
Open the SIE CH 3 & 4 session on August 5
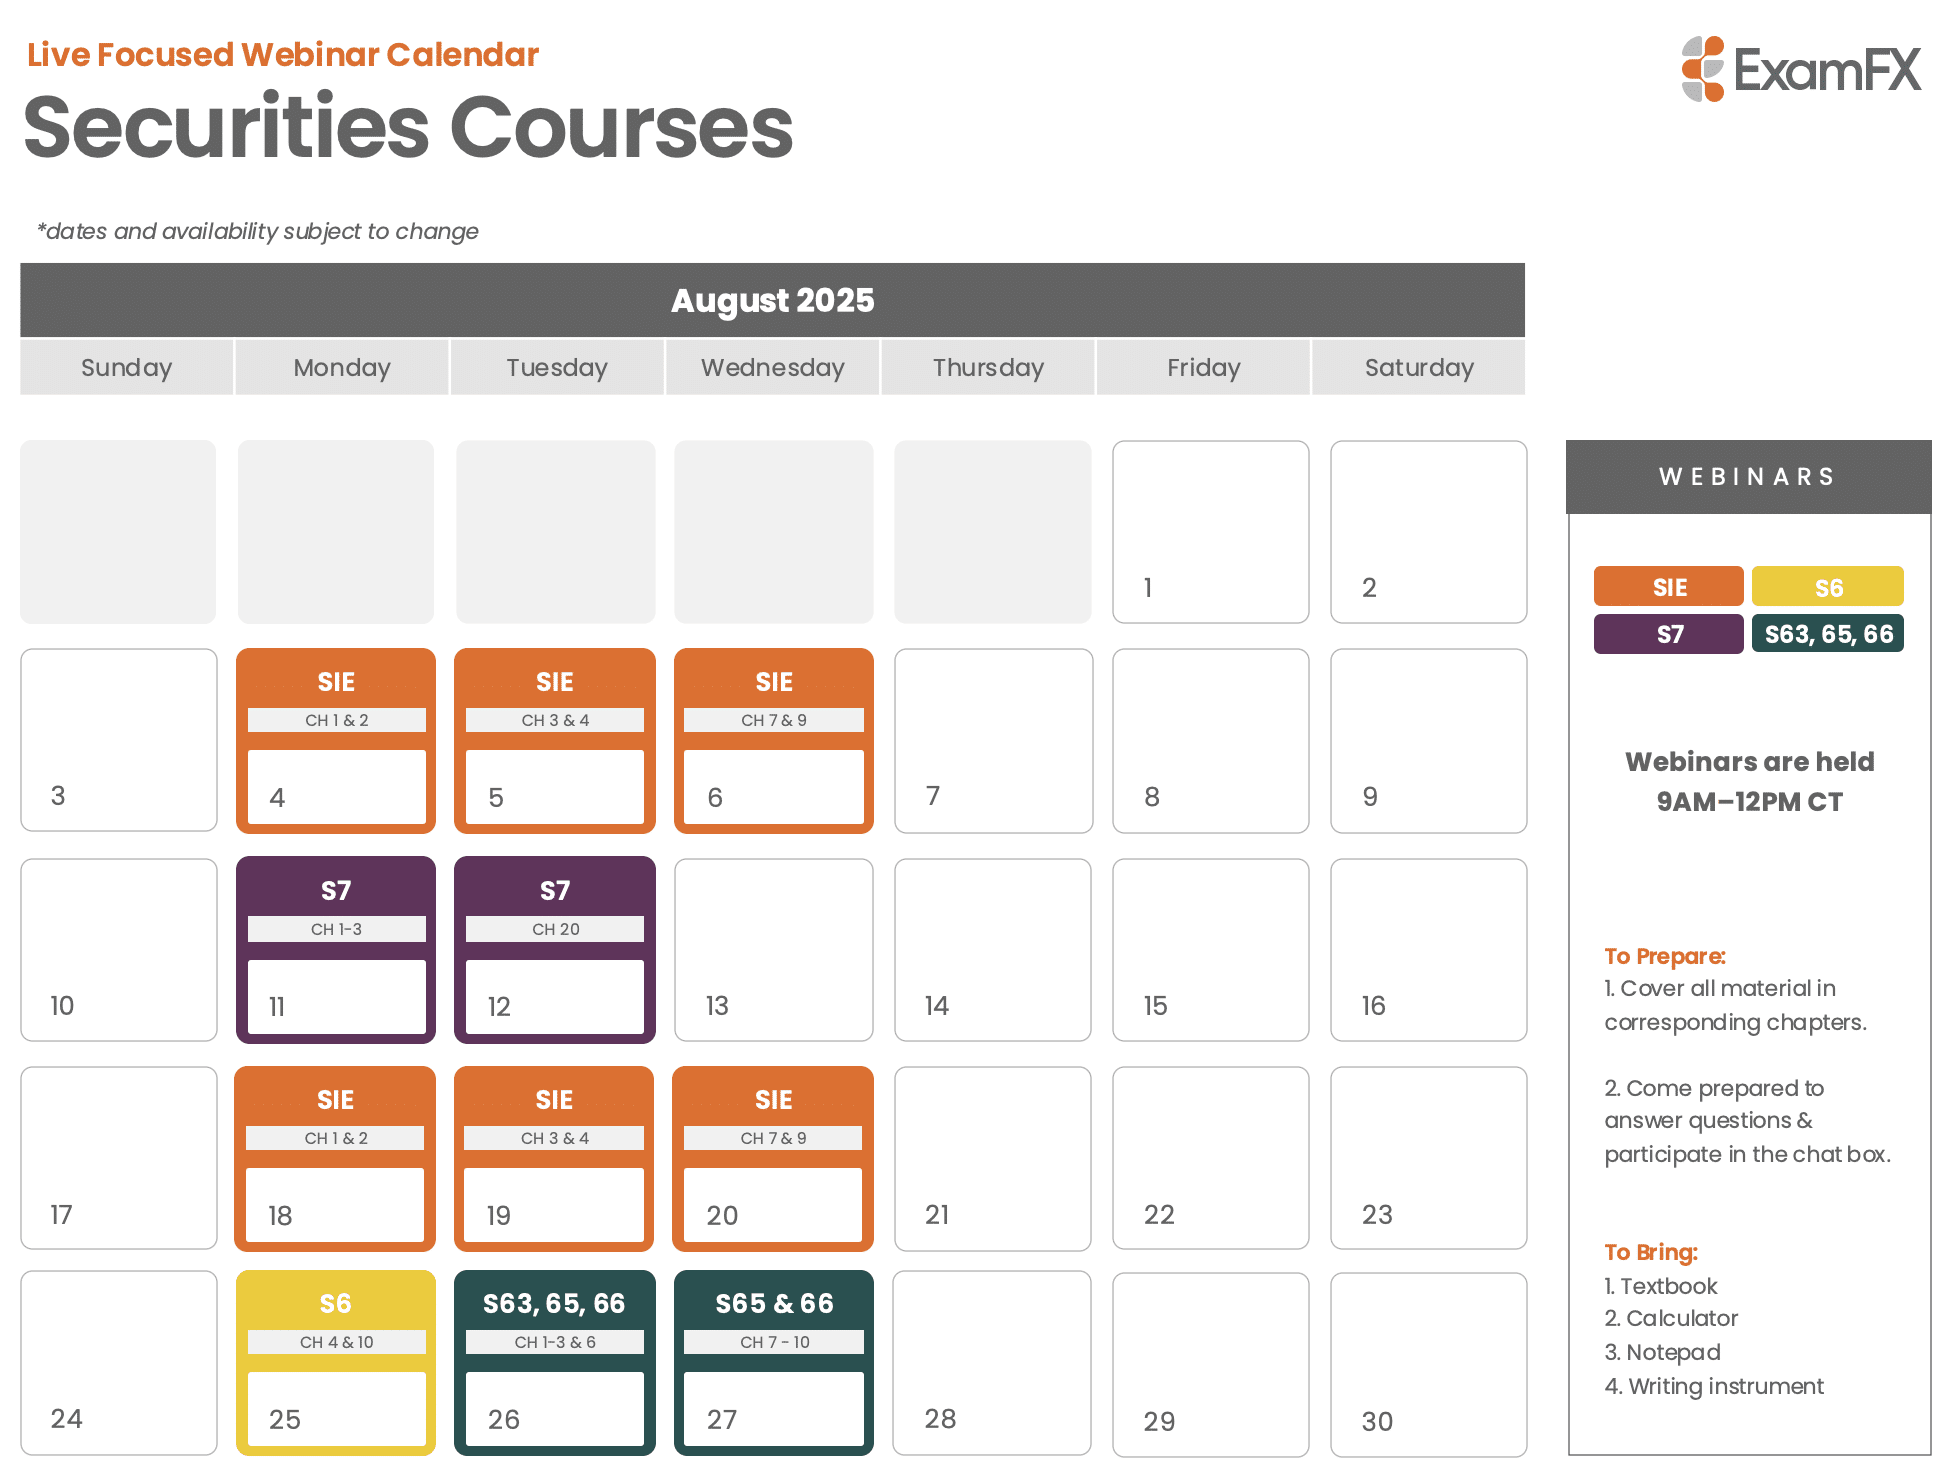pos(555,741)
